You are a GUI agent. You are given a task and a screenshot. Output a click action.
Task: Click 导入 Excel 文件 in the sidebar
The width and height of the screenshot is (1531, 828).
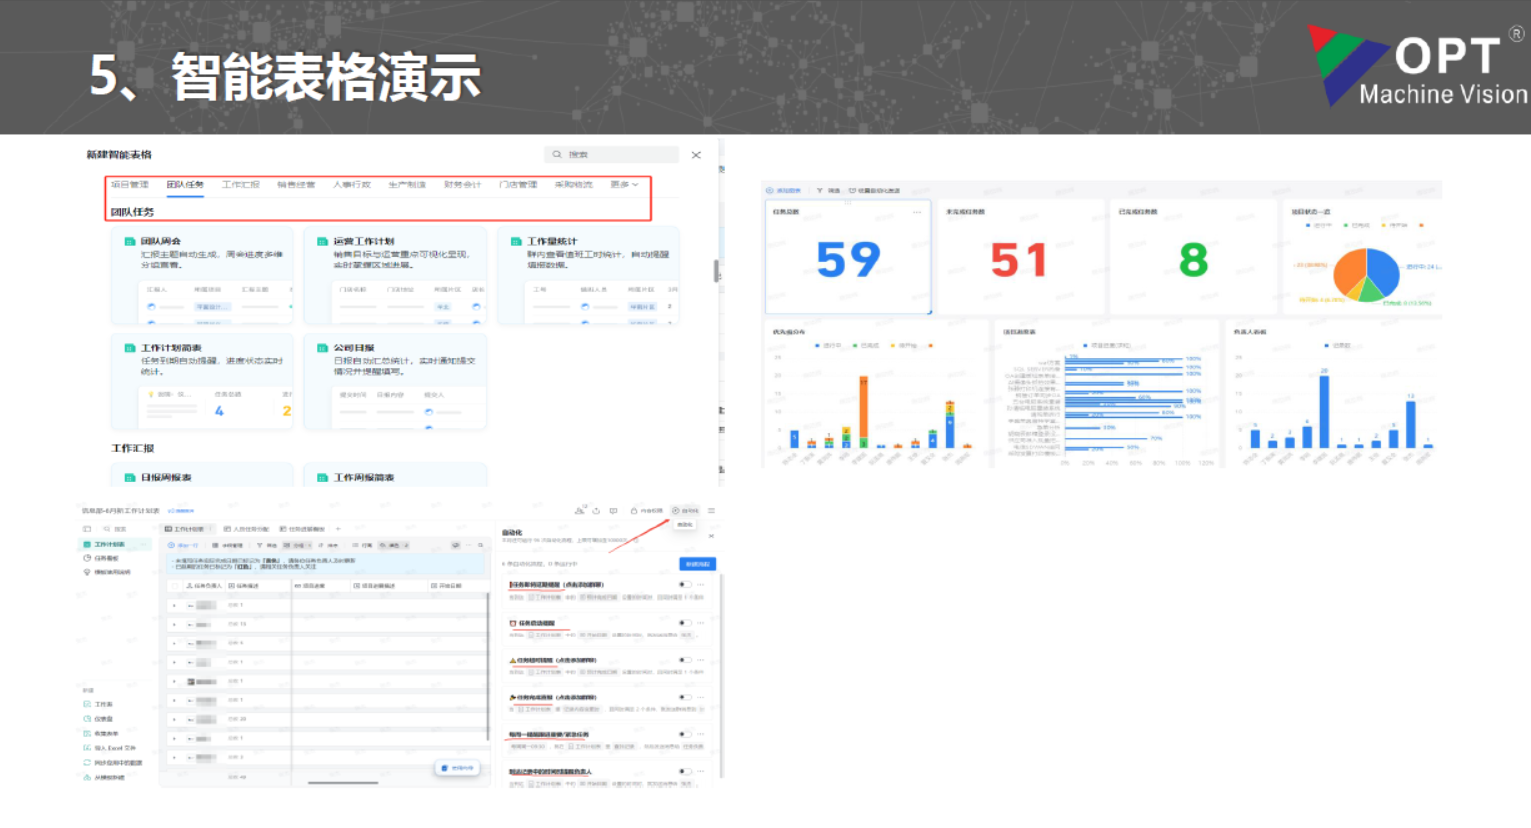pos(110,748)
